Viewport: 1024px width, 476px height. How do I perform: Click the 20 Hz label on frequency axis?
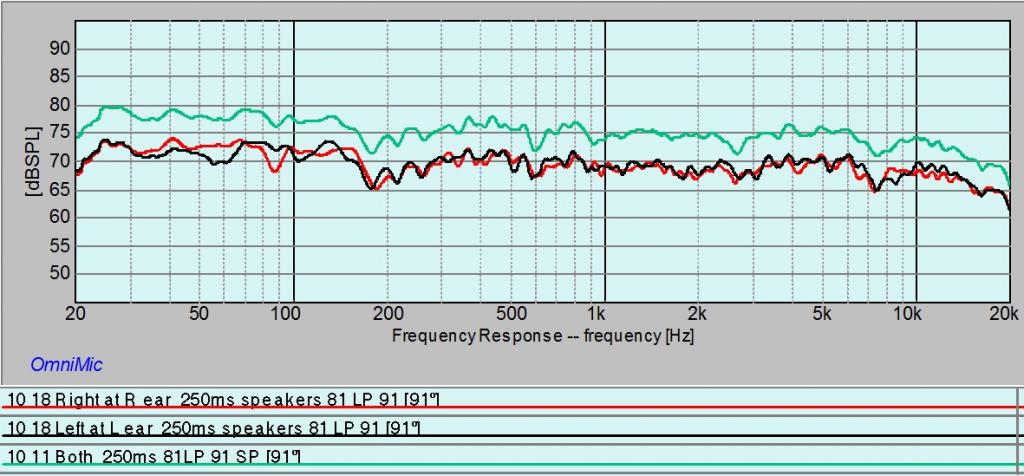pos(76,313)
